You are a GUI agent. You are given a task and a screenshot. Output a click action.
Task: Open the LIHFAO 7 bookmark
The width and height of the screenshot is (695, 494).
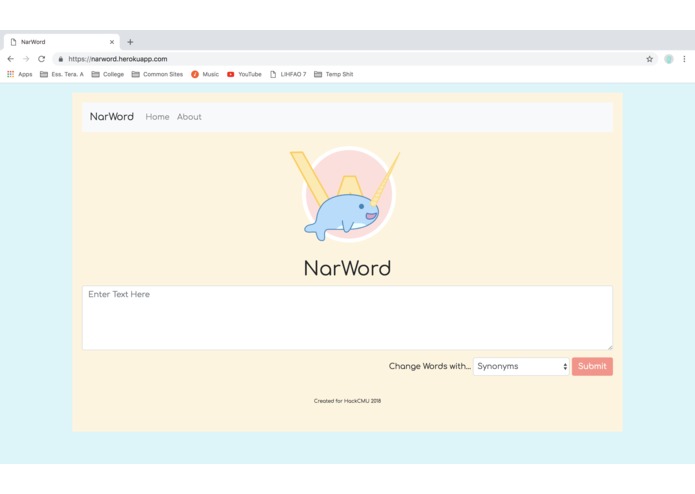click(x=288, y=74)
